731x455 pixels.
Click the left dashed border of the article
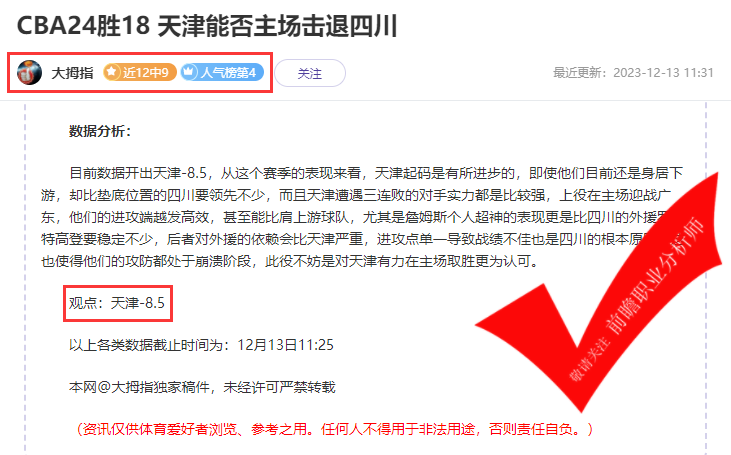click(25, 277)
